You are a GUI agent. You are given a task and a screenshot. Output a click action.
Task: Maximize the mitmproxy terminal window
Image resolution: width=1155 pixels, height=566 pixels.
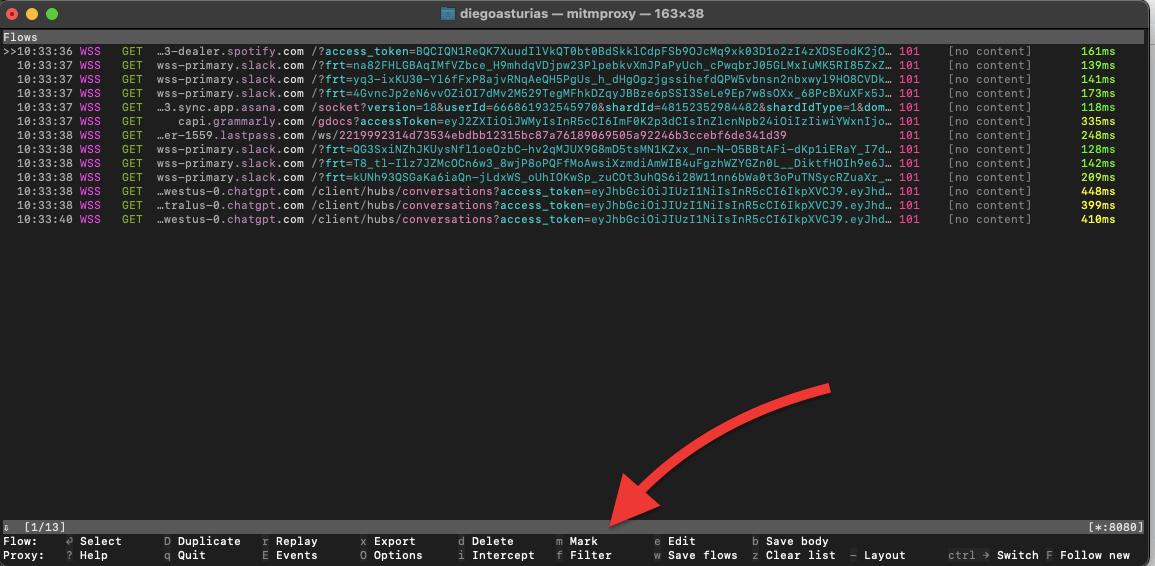point(52,14)
